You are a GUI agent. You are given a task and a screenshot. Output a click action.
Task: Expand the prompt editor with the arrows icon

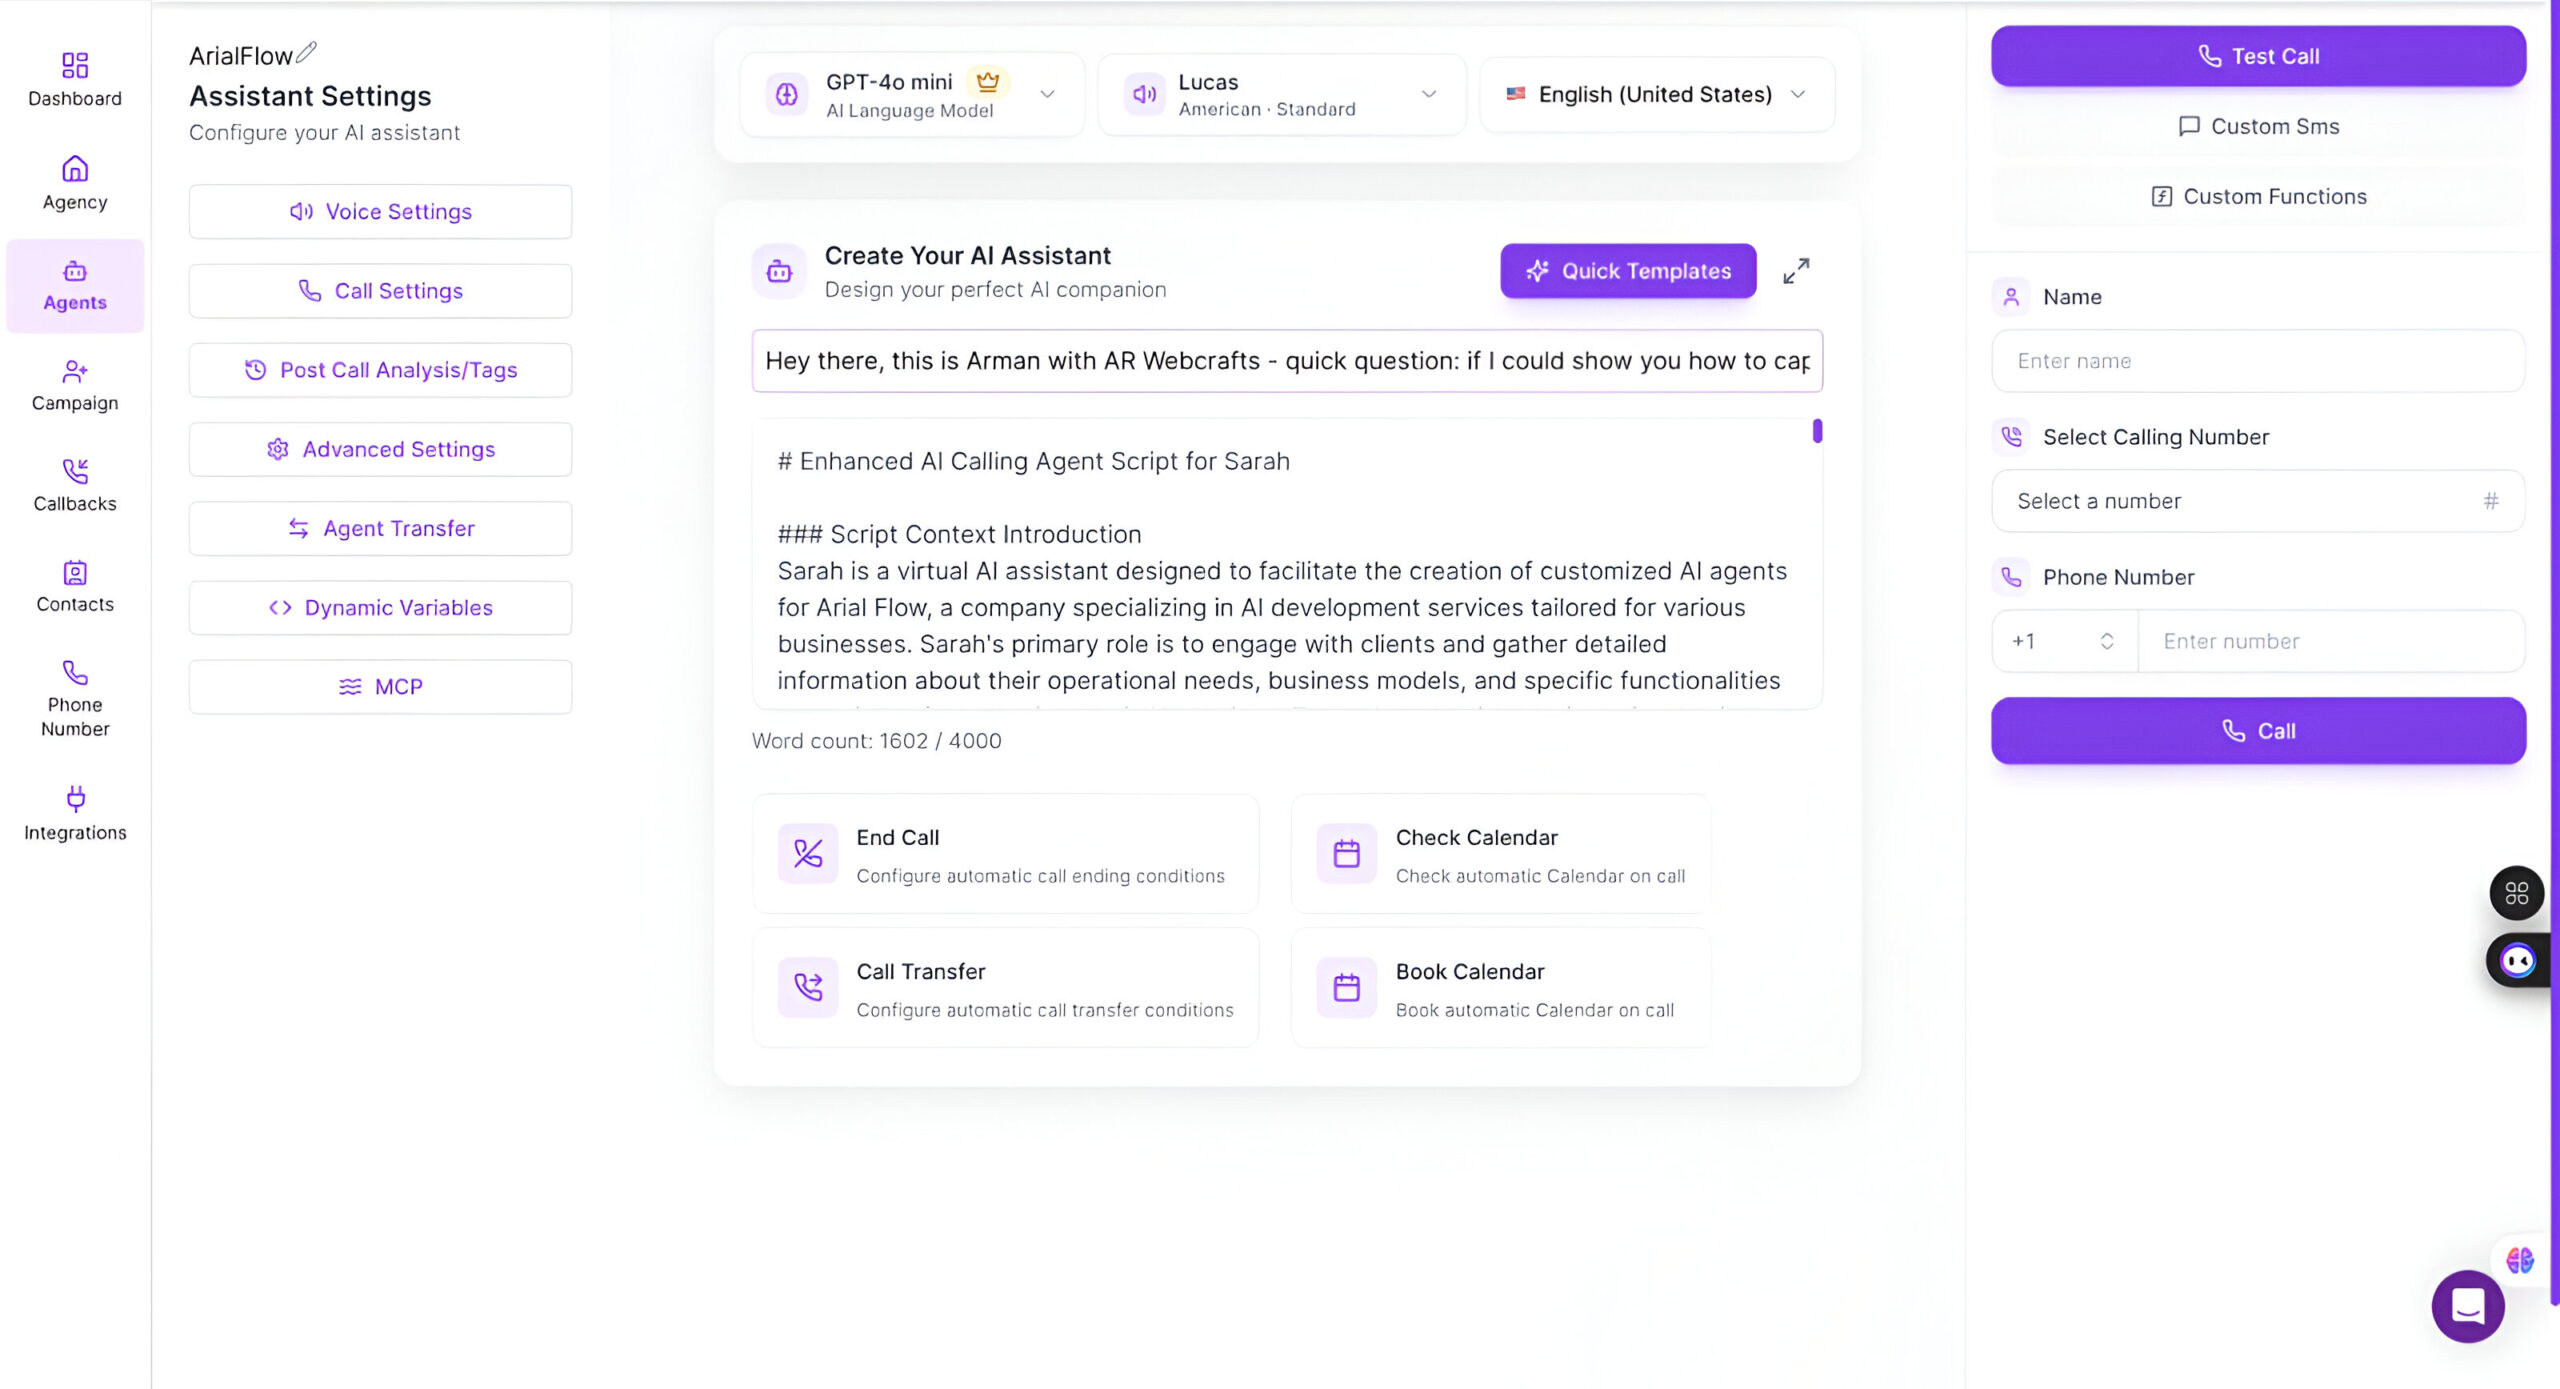pyautogui.click(x=1796, y=271)
